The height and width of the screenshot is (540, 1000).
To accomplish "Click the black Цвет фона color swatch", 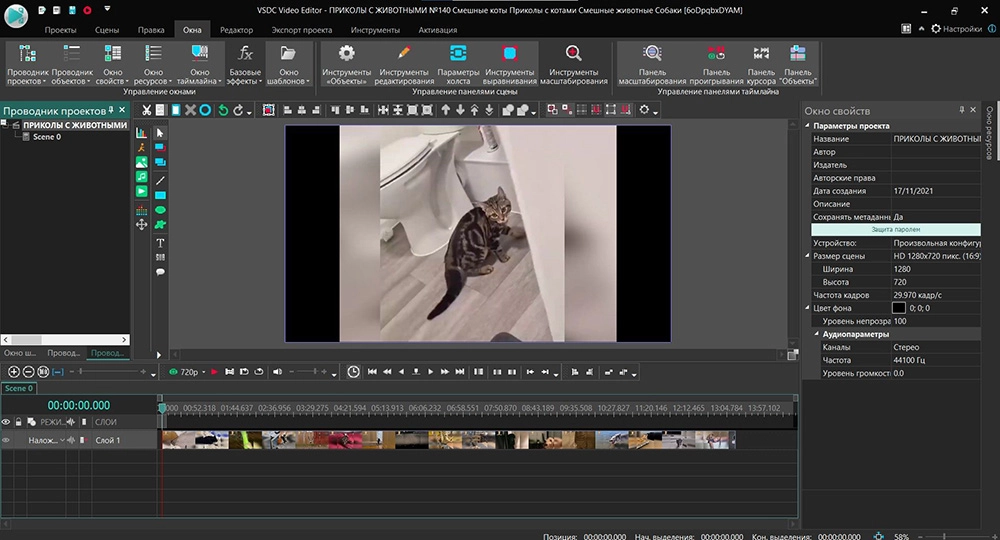I will click(x=898, y=308).
